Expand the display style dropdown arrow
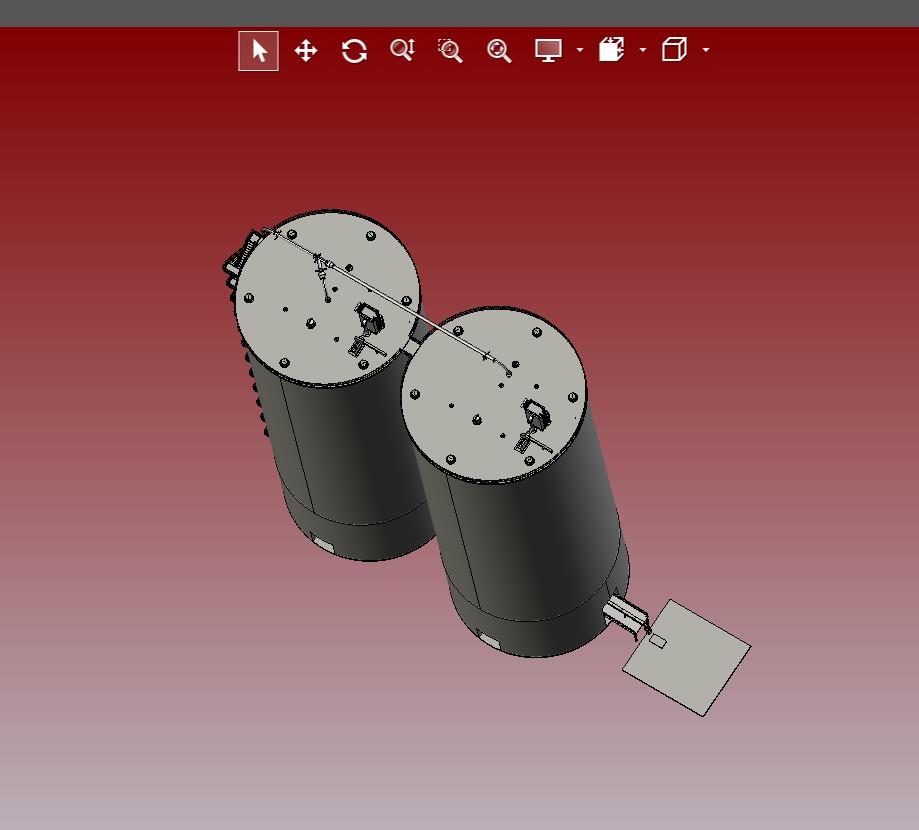Image resolution: width=919 pixels, height=830 pixels. click(580, 50)
